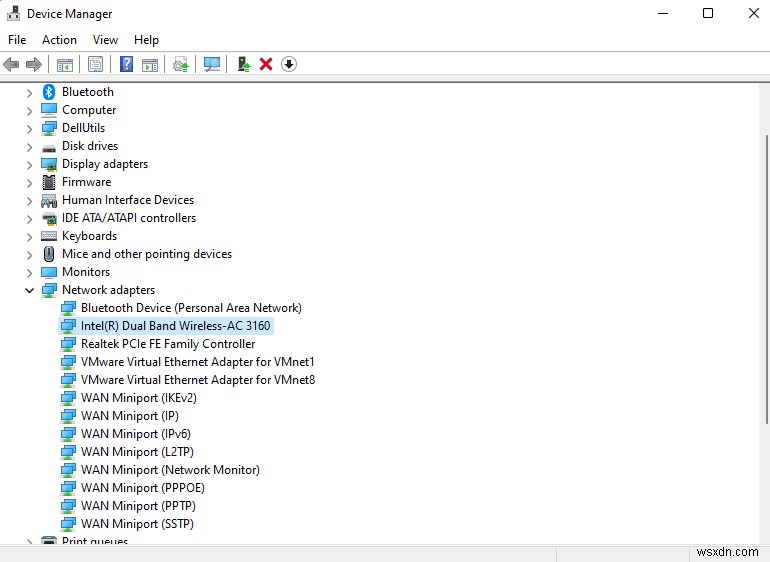Click the Device Manager title bar icon
Screen dimensions: 770x562
tap(13, 14)
